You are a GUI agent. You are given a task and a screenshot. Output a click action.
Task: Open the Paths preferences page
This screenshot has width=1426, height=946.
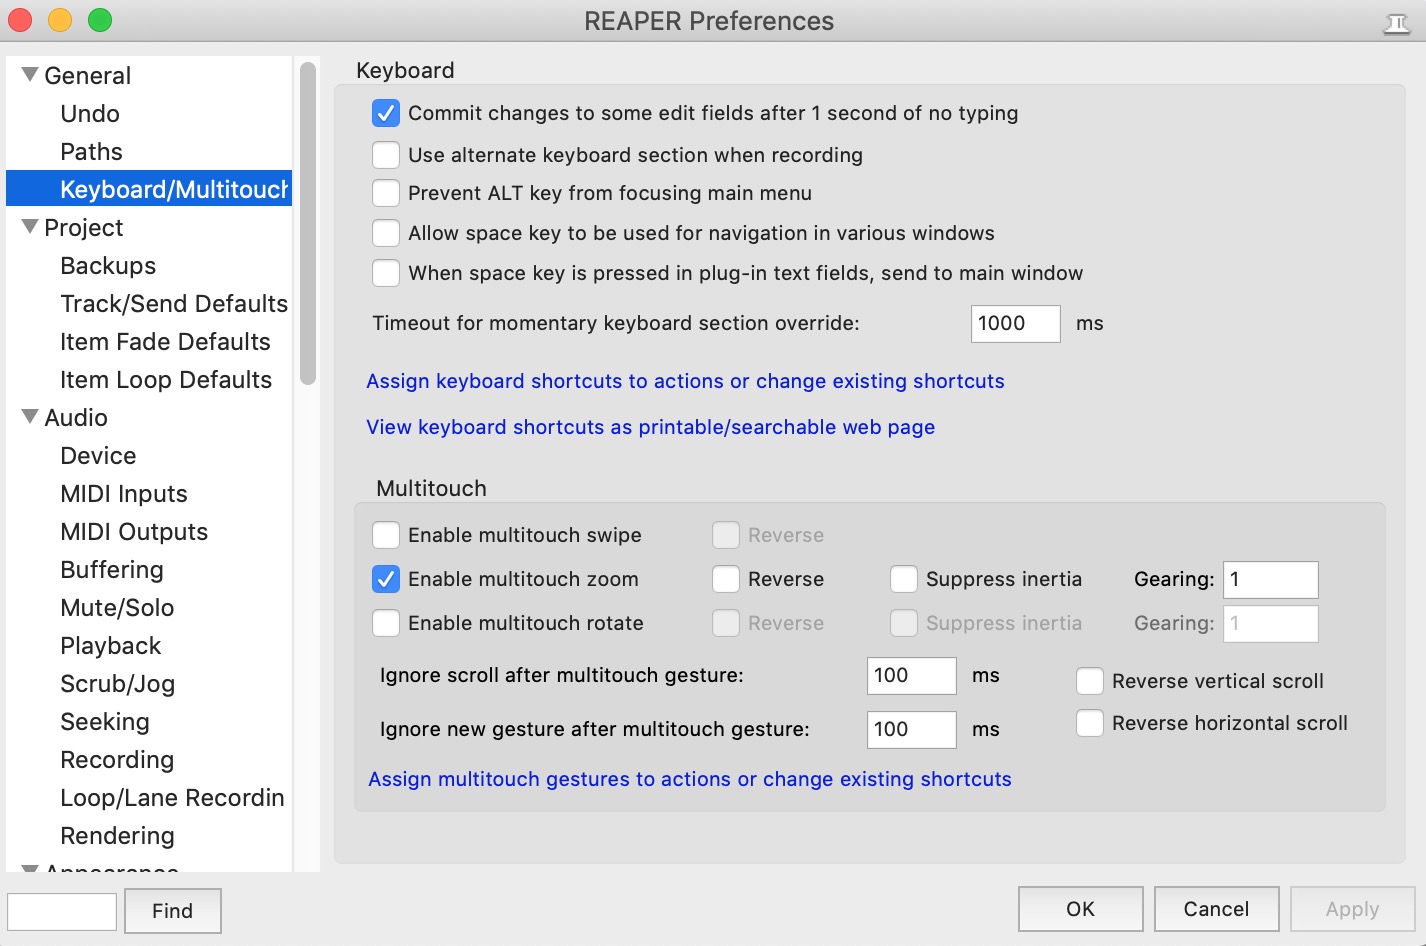(x=91, y=152)
